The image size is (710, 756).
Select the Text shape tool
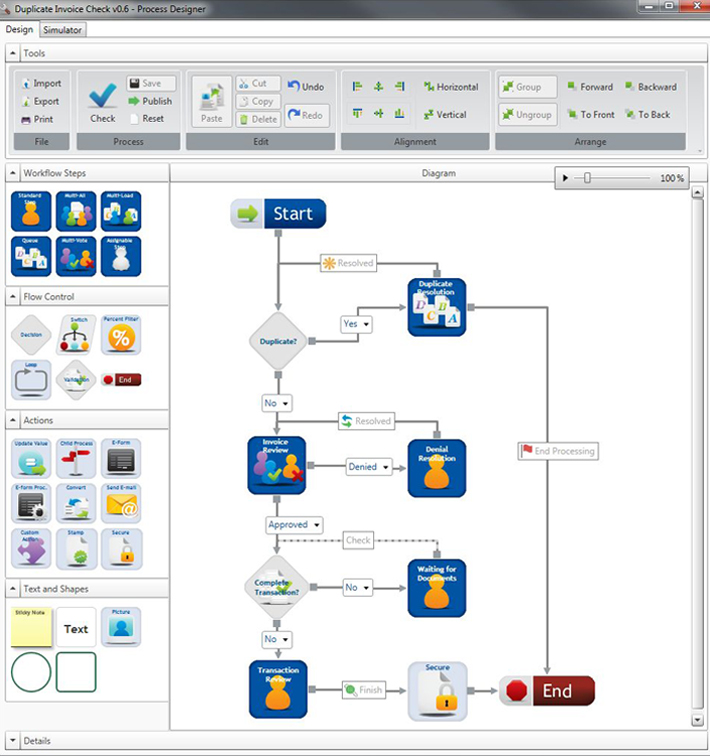[76, 627]
